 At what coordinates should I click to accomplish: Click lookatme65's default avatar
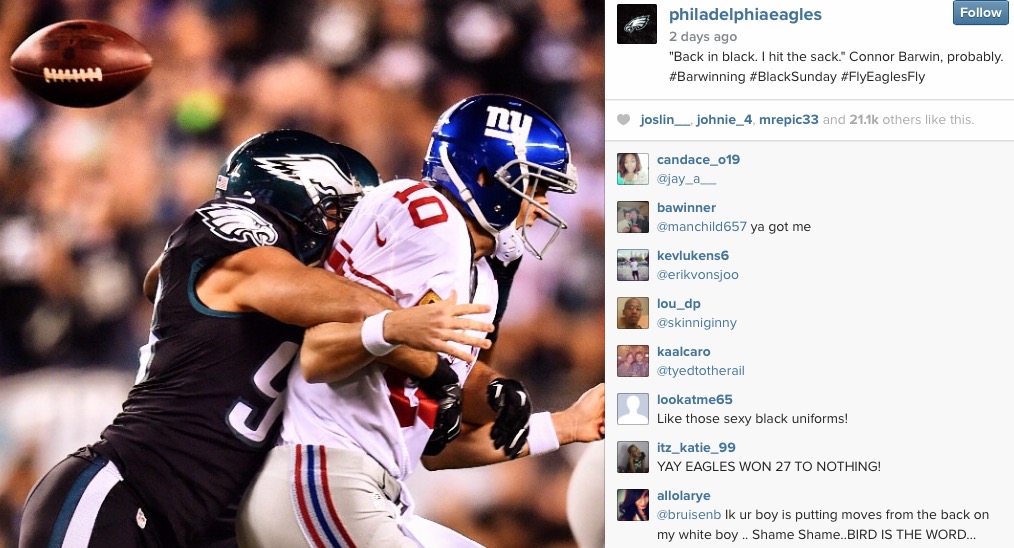pos(632,409)
